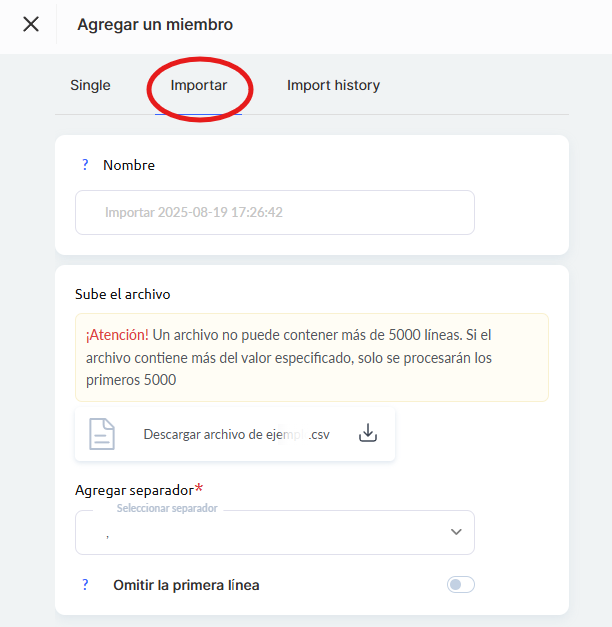
Task: Enable the Omitir la primera línea toggle
Action: click(460, 585)
